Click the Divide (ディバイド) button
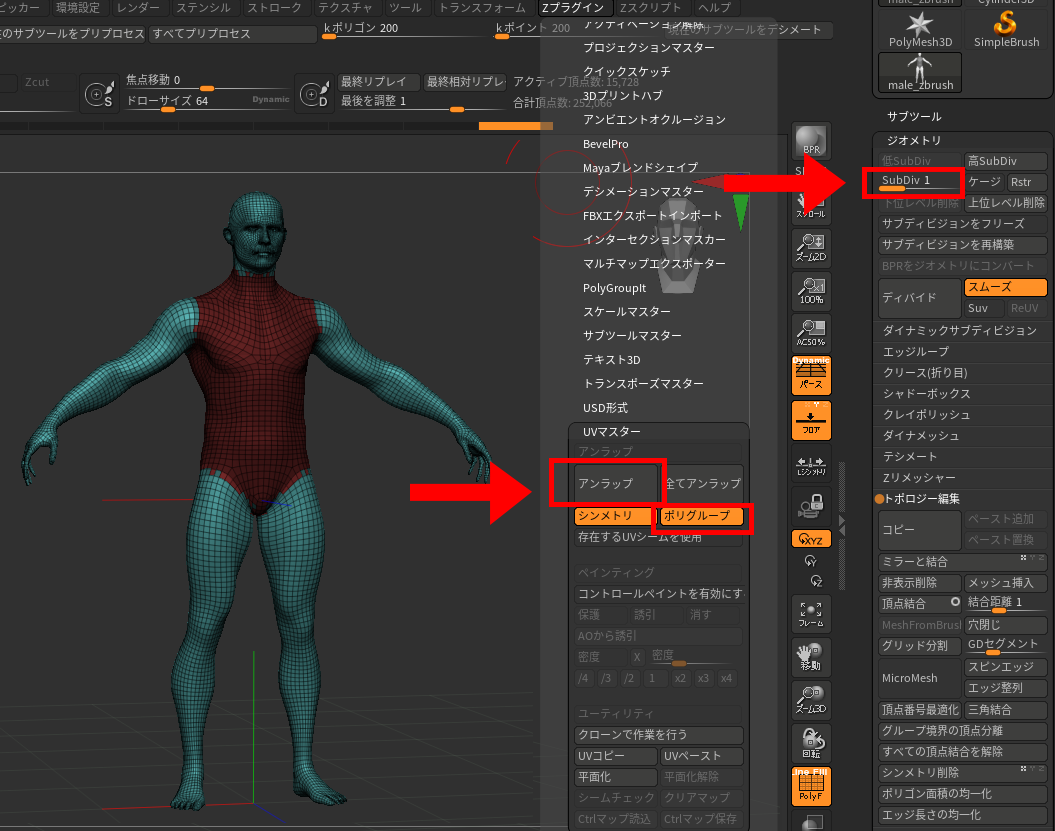 (x=920, y=297)
